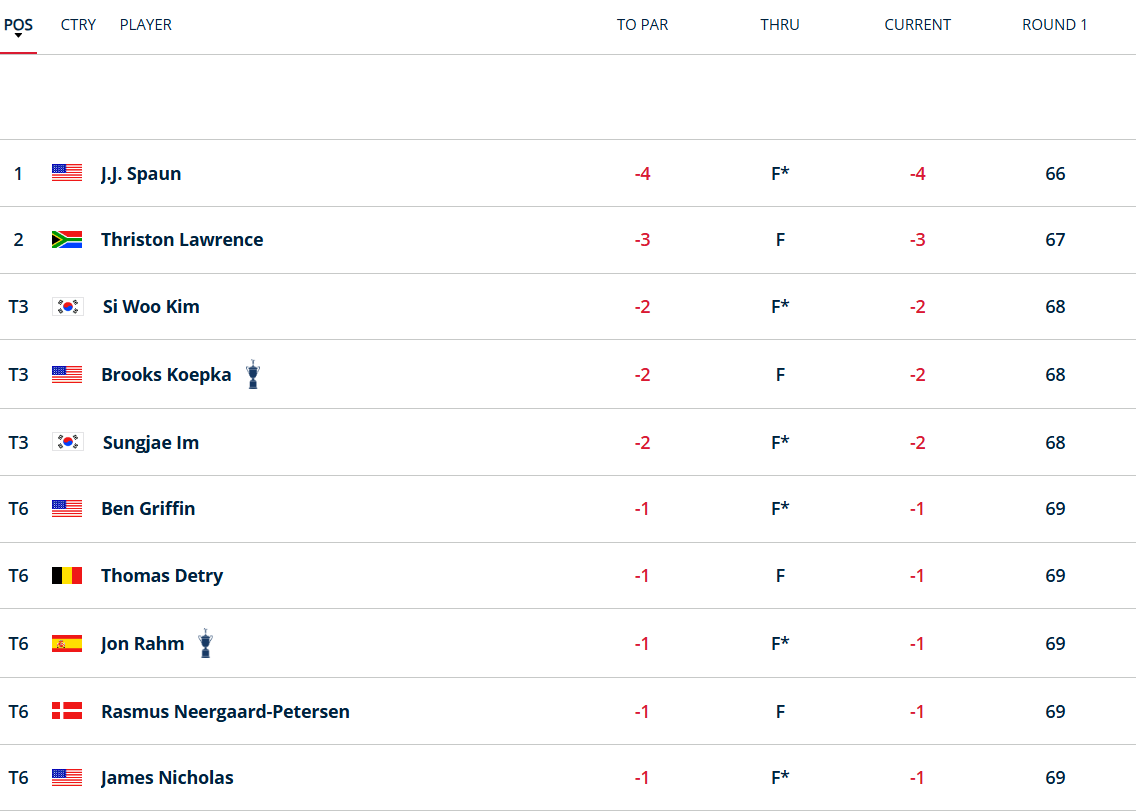Viewport: 1136px width, 811px height.
Task: Click the PLAYER column header
Action: (x=145, y=24)
